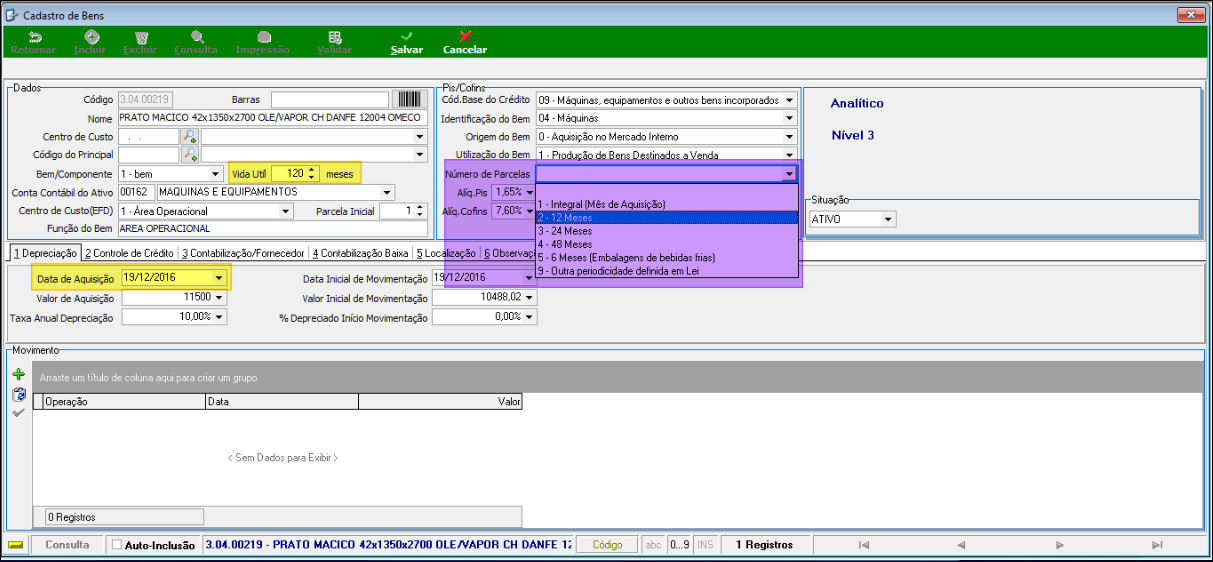Open Centro de Custo lookup magnifier
Screen dimensions: 1213x562
click(189, 136)
